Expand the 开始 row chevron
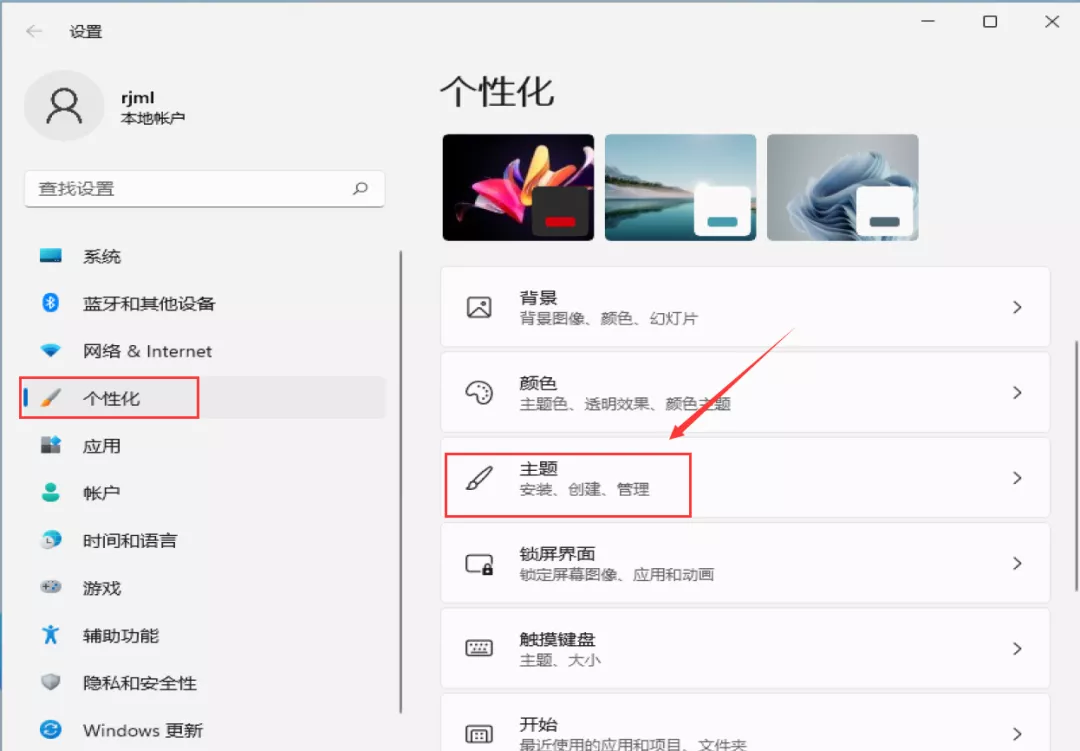The image size is (1080, 751). 1017,734
